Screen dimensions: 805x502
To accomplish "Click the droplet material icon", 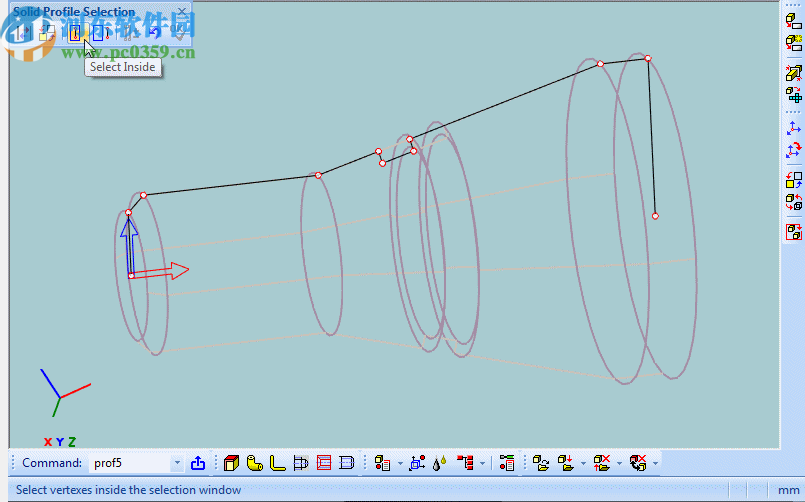I will coord(439,463).
